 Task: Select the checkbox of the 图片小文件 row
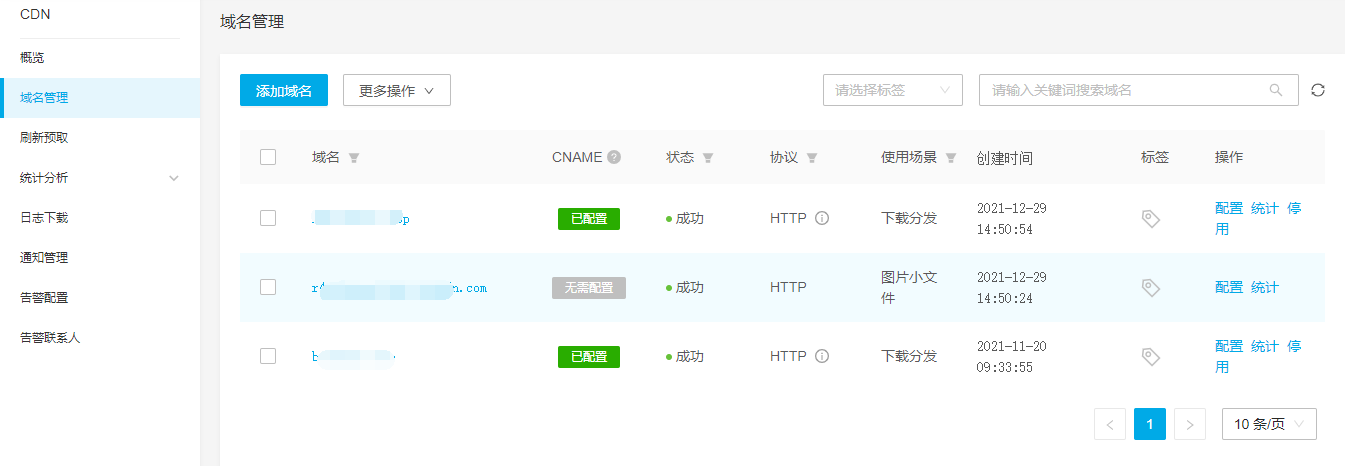pyautogui.click(x=268, y=287)
